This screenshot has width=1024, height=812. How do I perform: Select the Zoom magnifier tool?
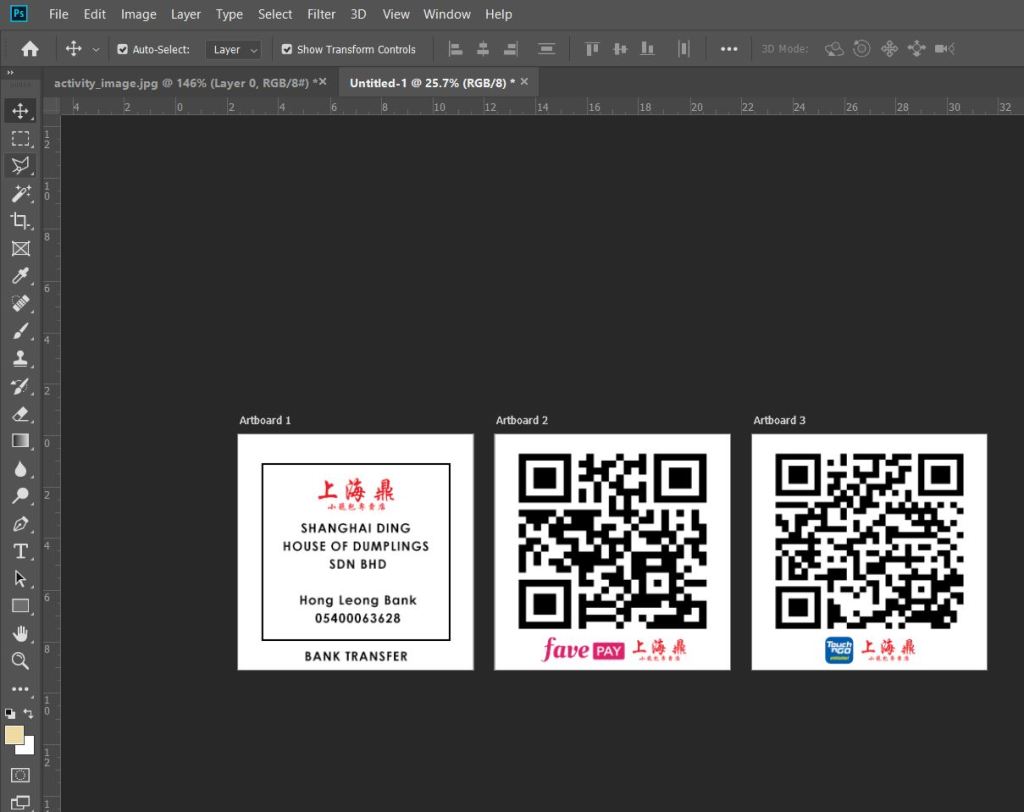coord(20,661)
